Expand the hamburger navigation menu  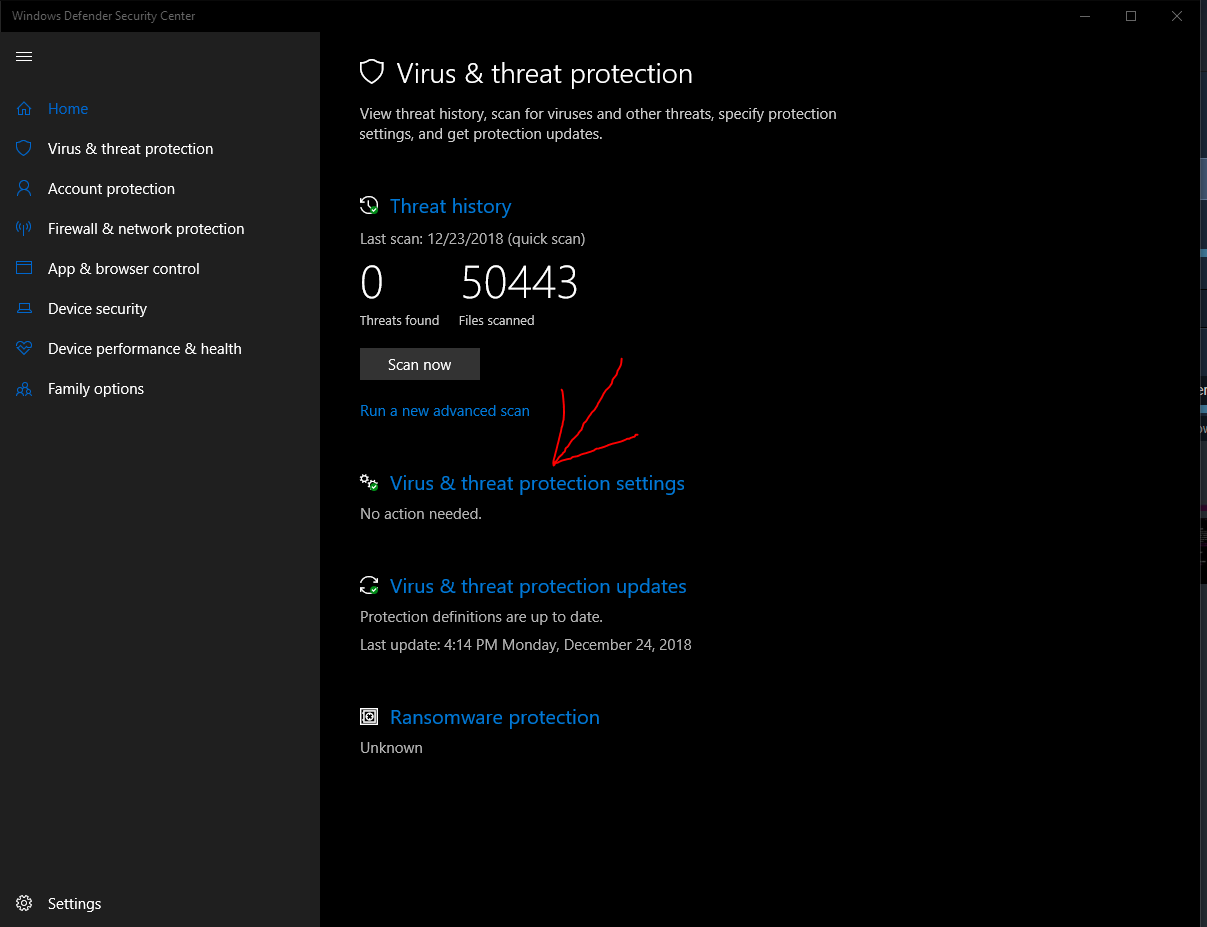24,57
